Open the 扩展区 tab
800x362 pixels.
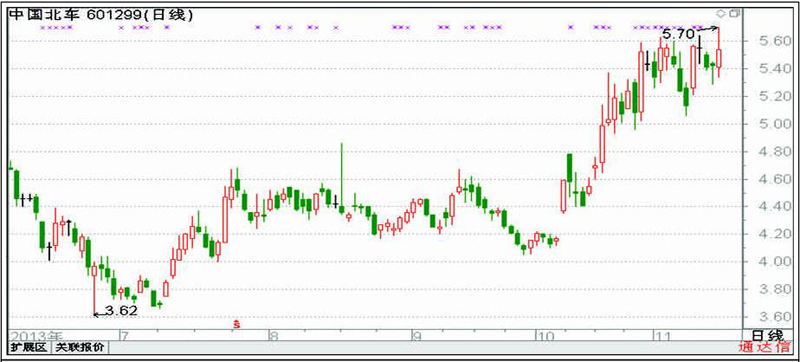coord(29,348)
